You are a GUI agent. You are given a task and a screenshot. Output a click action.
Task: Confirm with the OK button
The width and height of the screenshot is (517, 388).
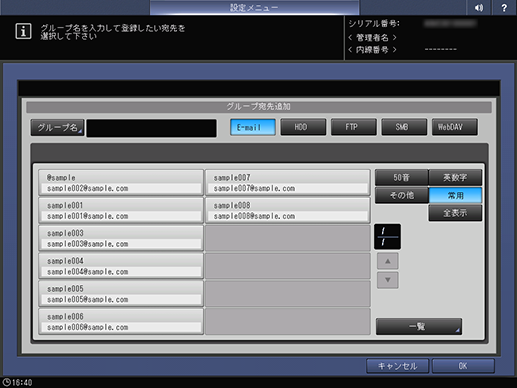[x=463, y=366]
